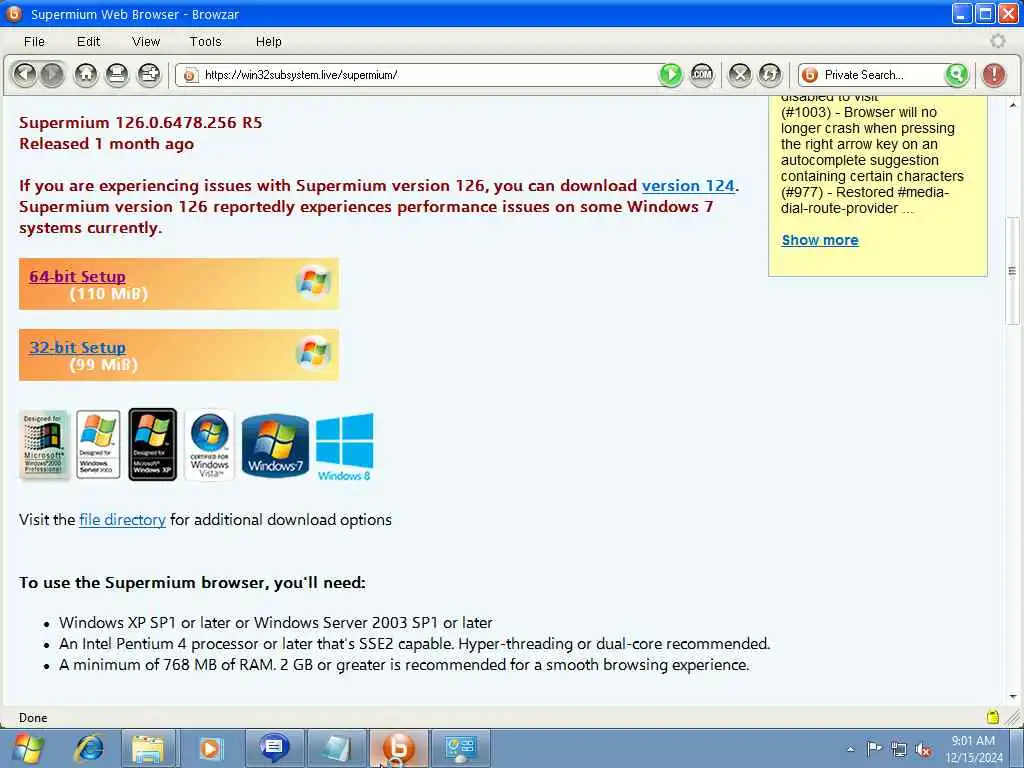This screenshot has height=768, width=1024.
Task: Stop loading with the X button
Action: click(x=740, y=74)
